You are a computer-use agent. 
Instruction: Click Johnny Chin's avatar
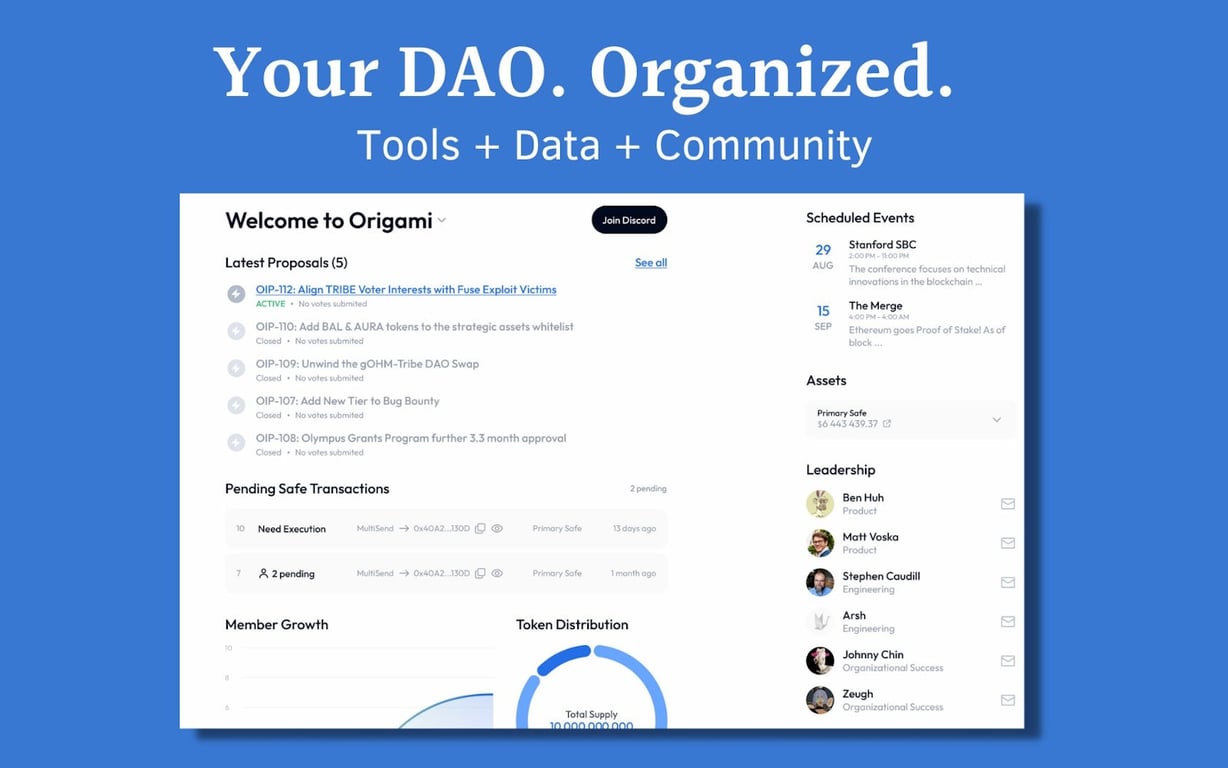coord(820,661)
